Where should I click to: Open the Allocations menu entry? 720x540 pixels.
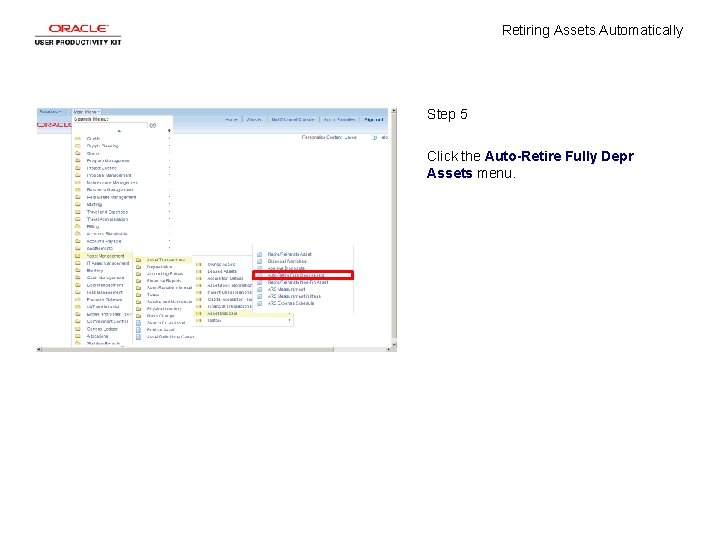tap(97, 336)
